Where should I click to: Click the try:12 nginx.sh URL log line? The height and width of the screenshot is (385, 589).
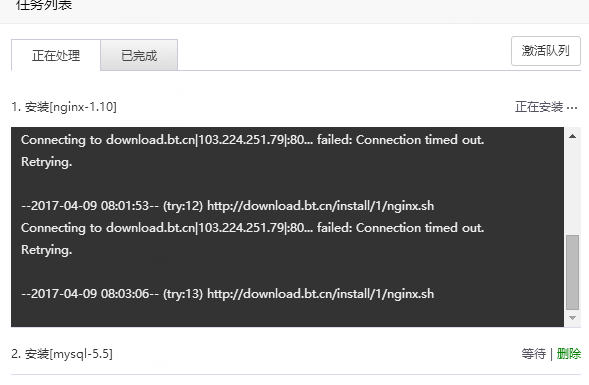(x=228, y=206)
